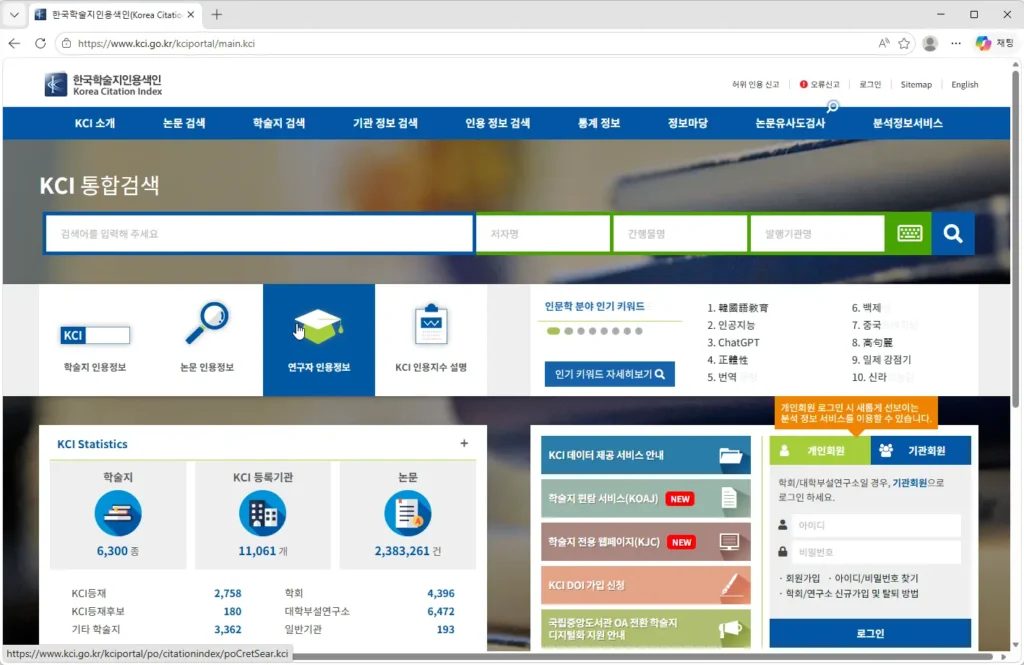View site information lock icon
This screenshot has width=1024, height=665.
coord(66,43)
